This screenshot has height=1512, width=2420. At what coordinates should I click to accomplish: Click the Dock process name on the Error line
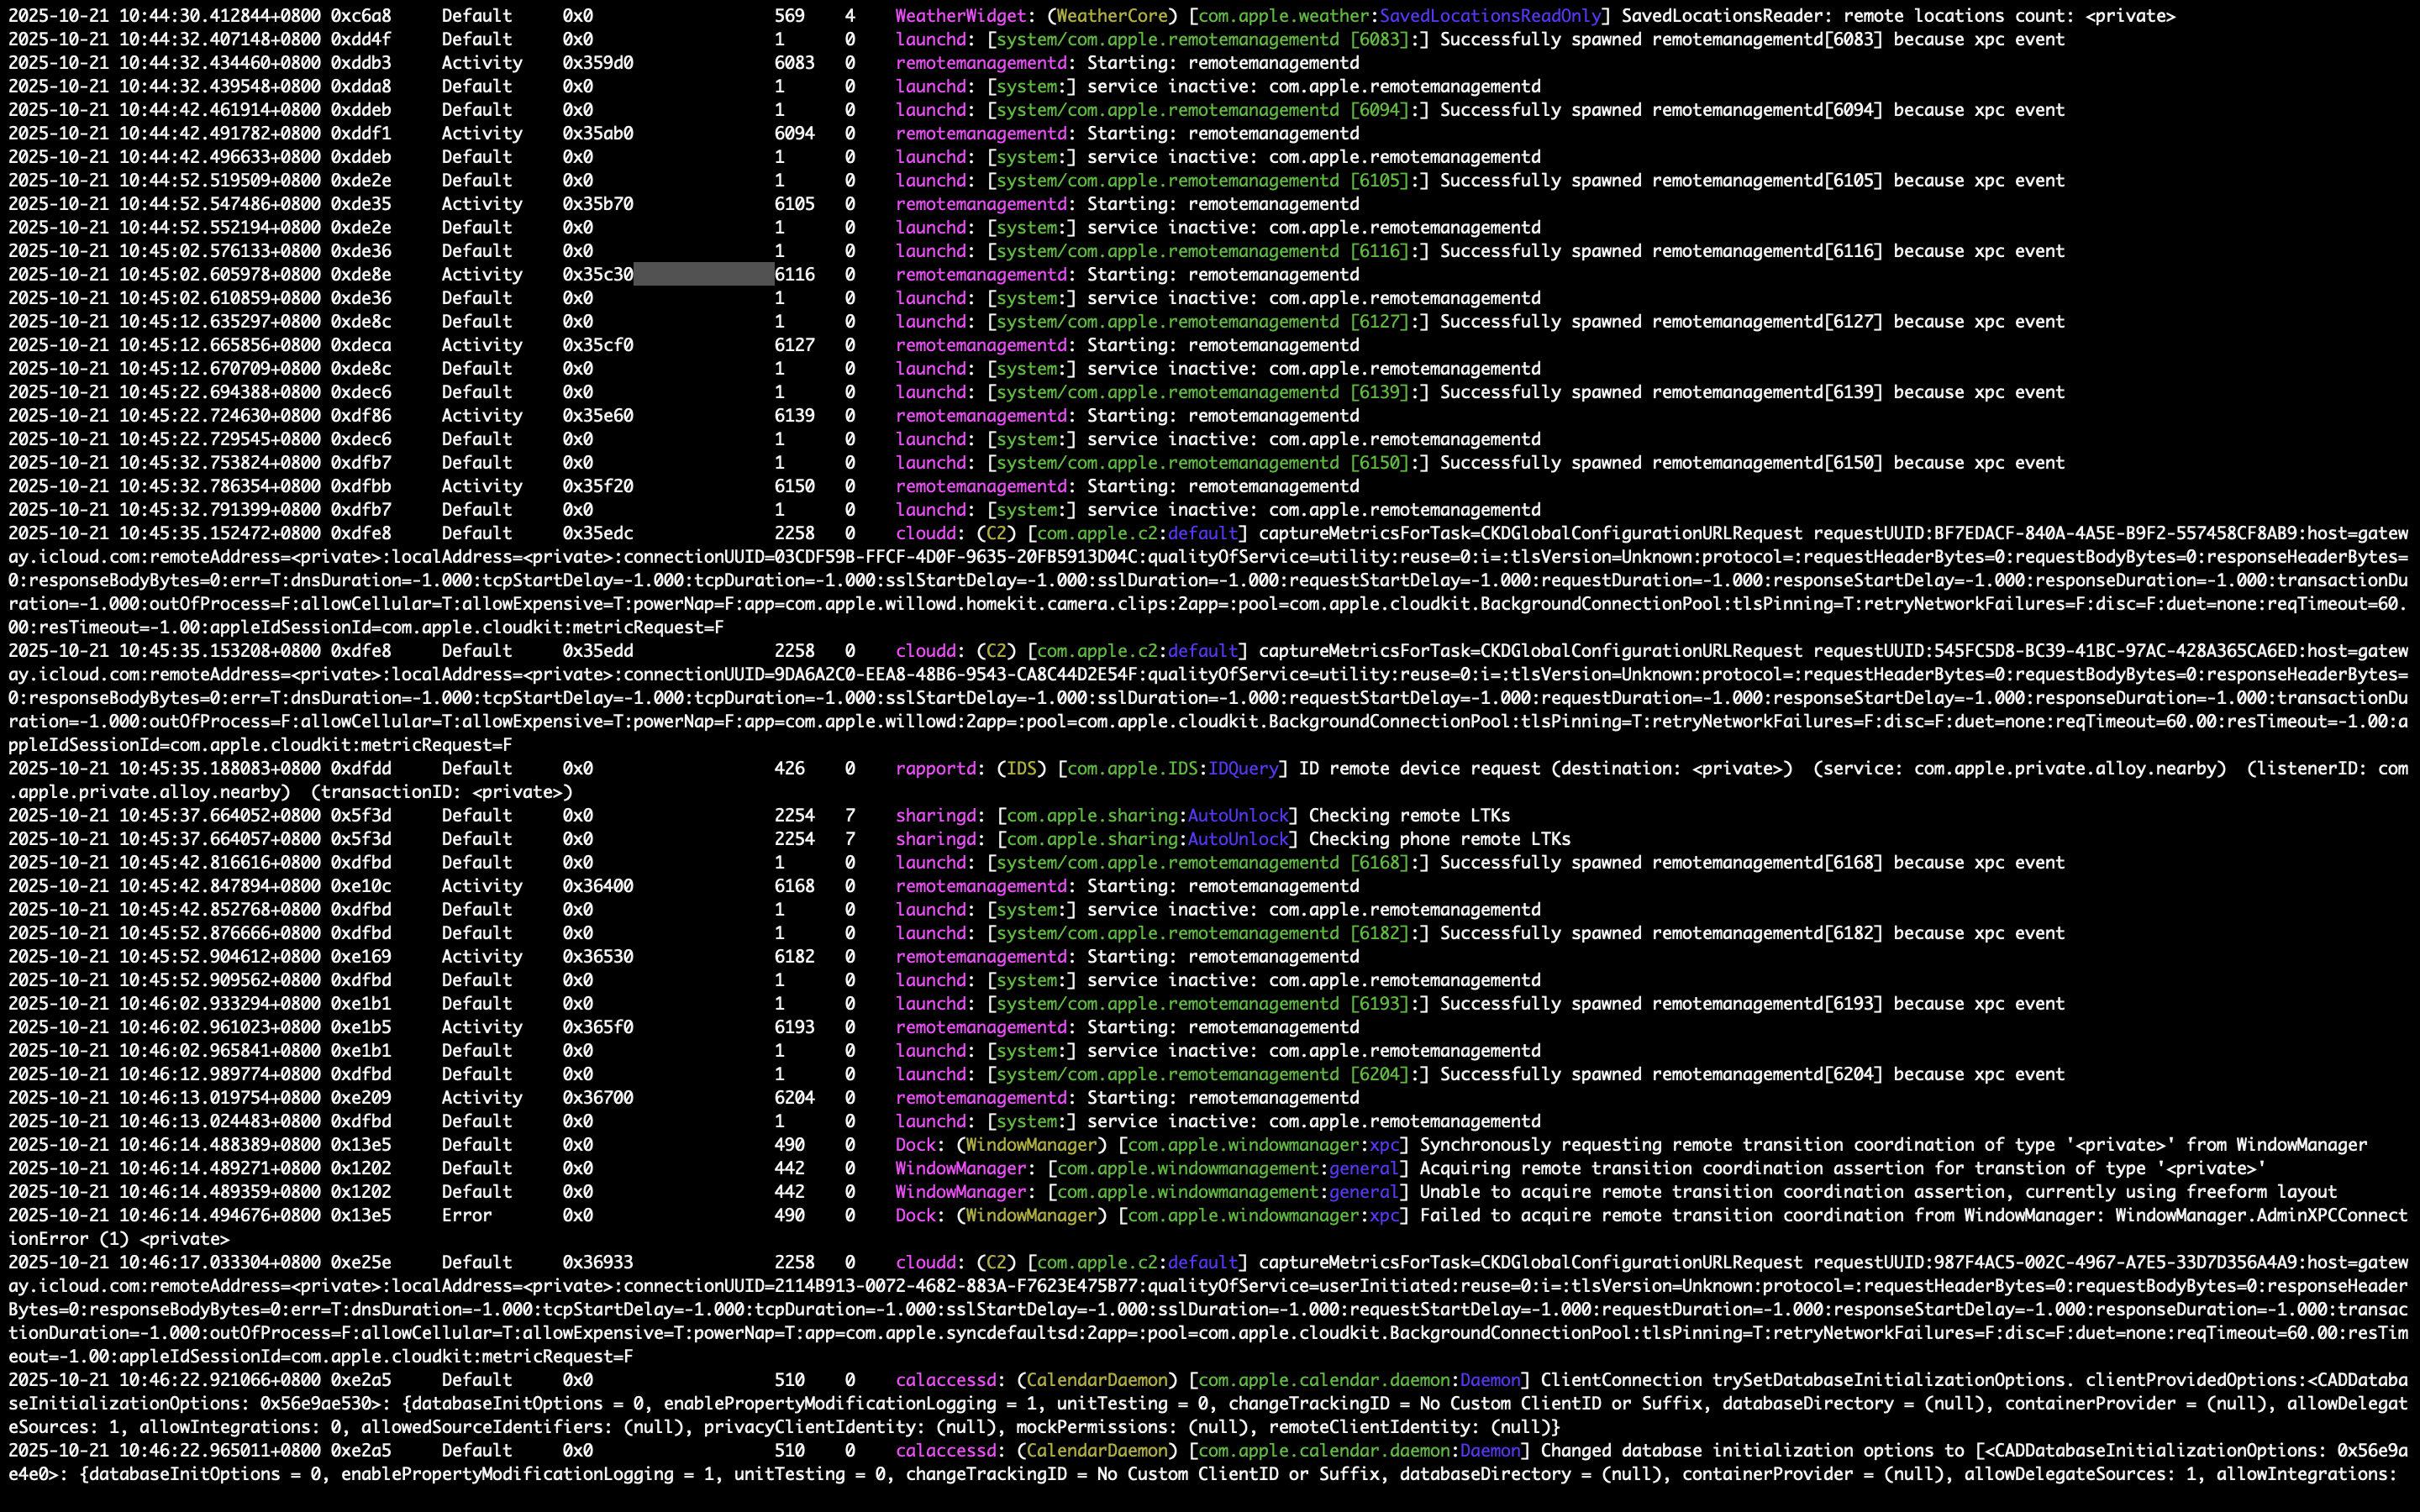point(915,1215)
